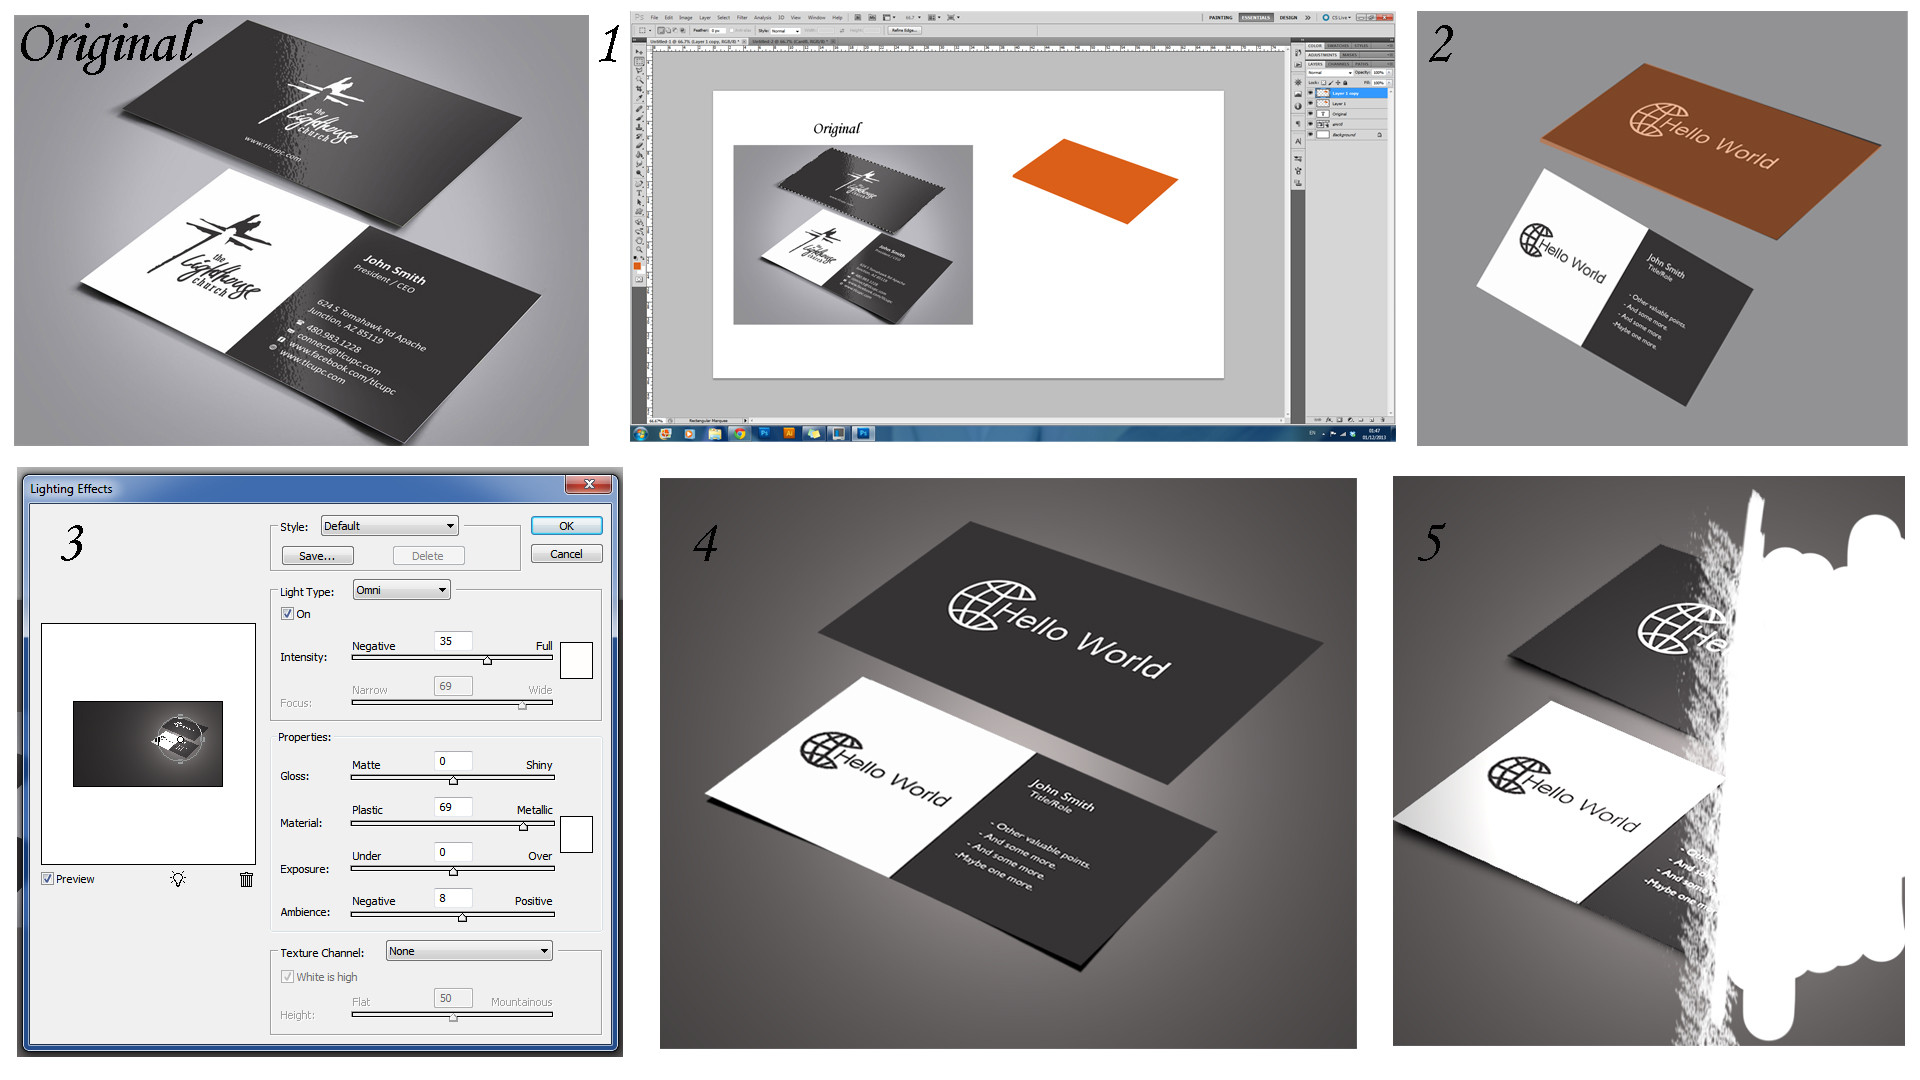Click the trash icon in Lighting Effects
Viewport: 1920px width, 1080px height.
pos(246,879)
